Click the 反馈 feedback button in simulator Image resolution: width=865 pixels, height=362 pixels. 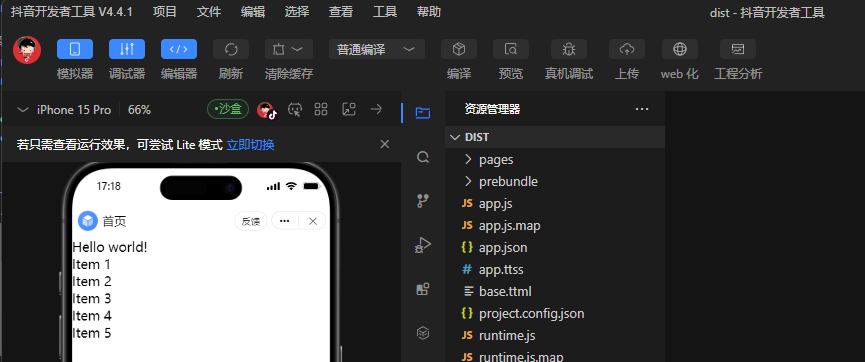tap(251, 221)
